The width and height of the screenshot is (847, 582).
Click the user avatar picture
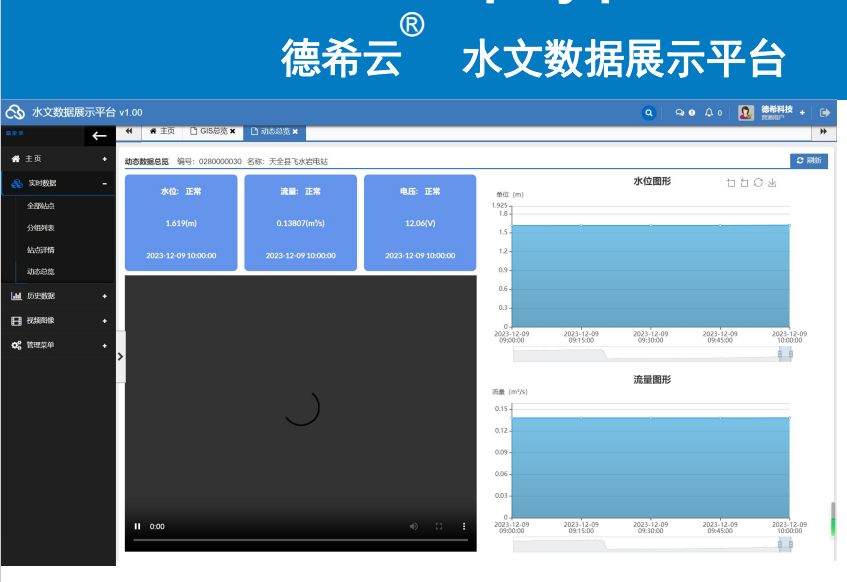click(745, 112)
